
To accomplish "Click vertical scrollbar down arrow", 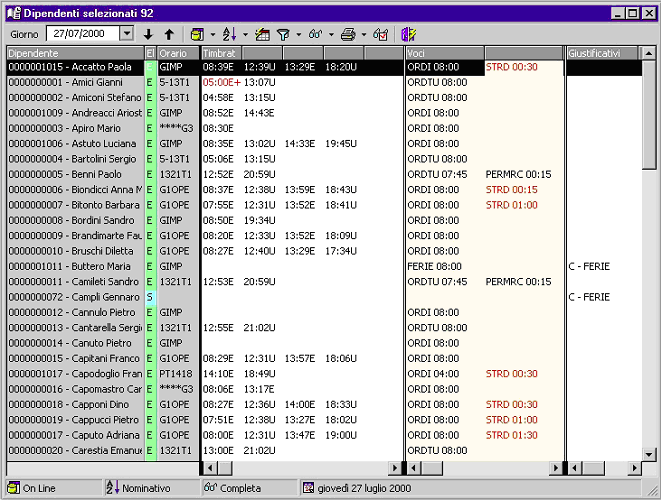I will [x=649, y=454].
